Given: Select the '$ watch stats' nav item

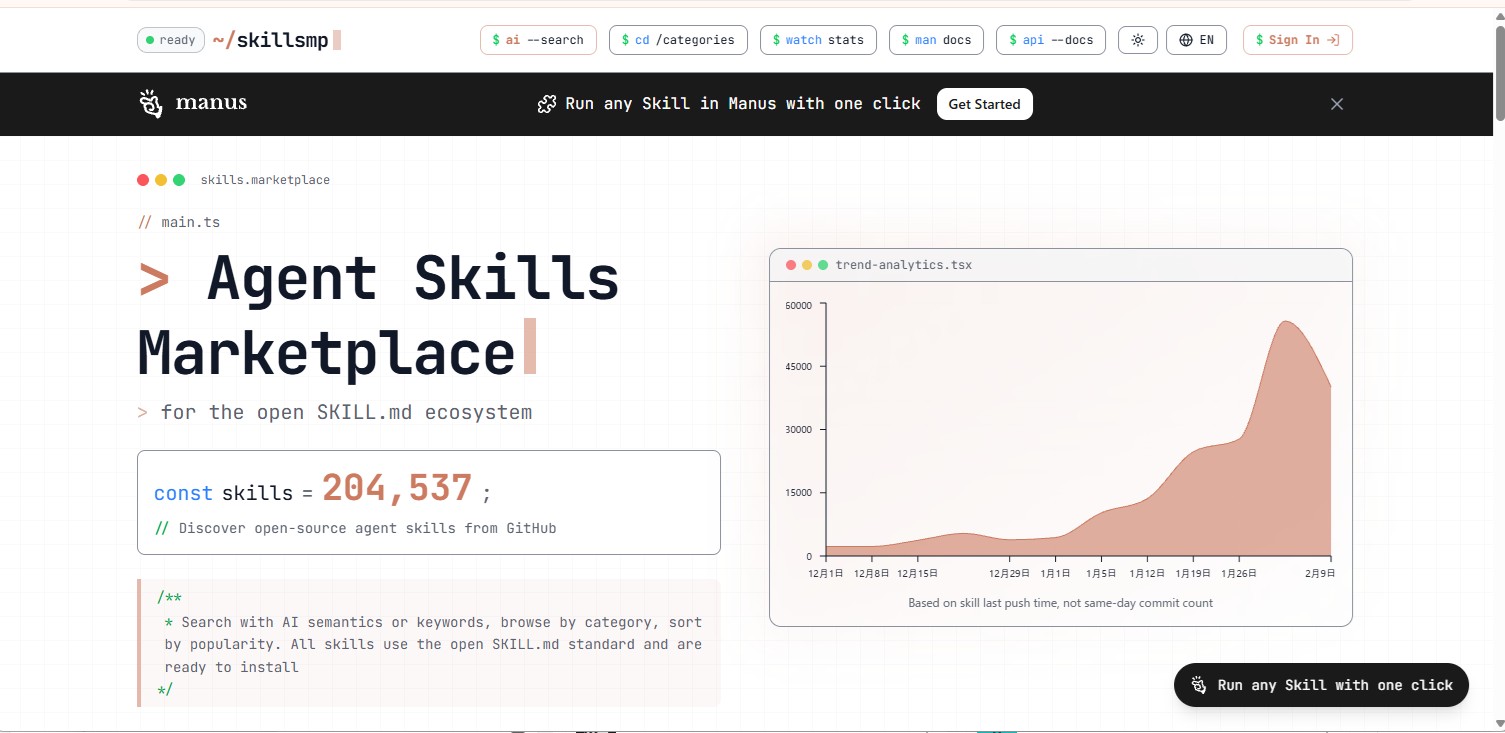Looking at the screenshot, I should [x=818, y=40].
